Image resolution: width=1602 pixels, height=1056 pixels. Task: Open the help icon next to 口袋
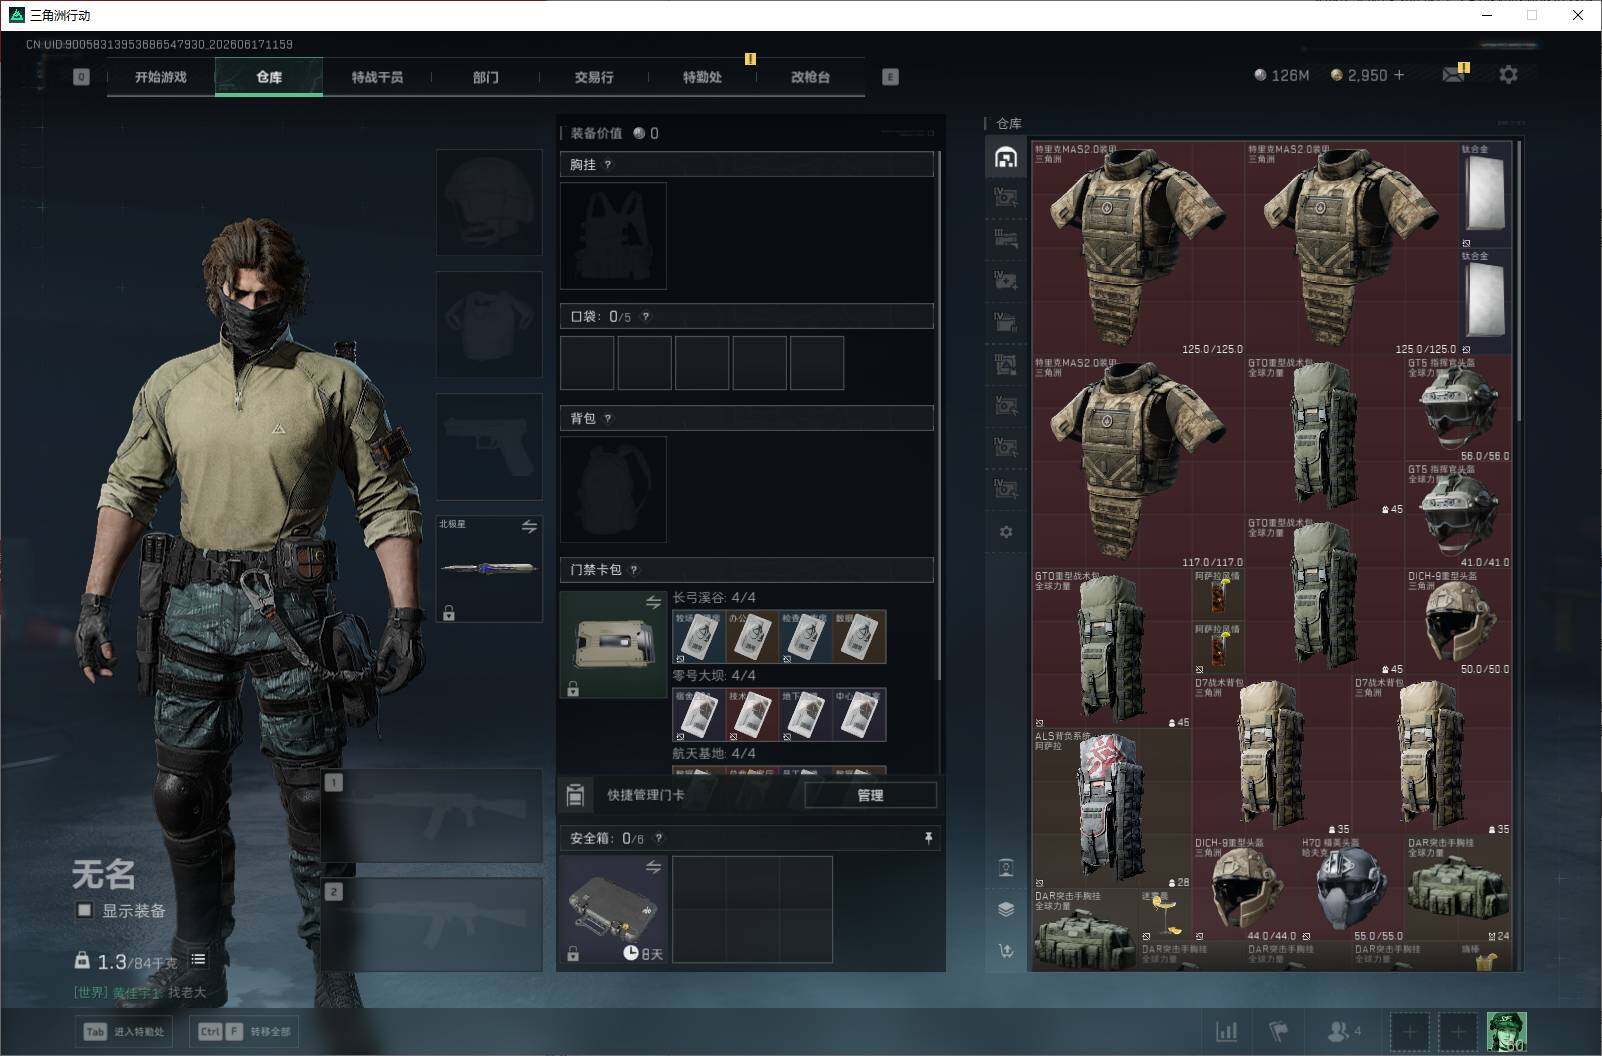click(646, 317)
